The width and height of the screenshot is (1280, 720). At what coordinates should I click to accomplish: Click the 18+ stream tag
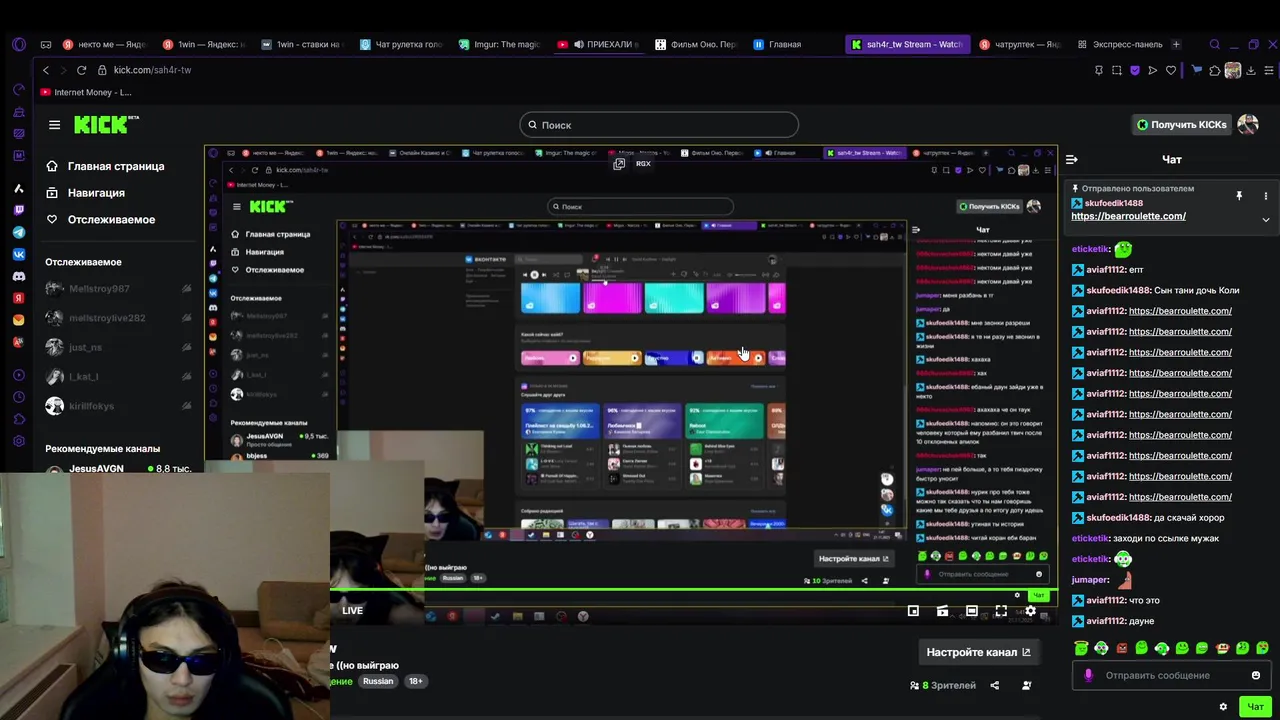pyautogui.click(x=415, y=681)
